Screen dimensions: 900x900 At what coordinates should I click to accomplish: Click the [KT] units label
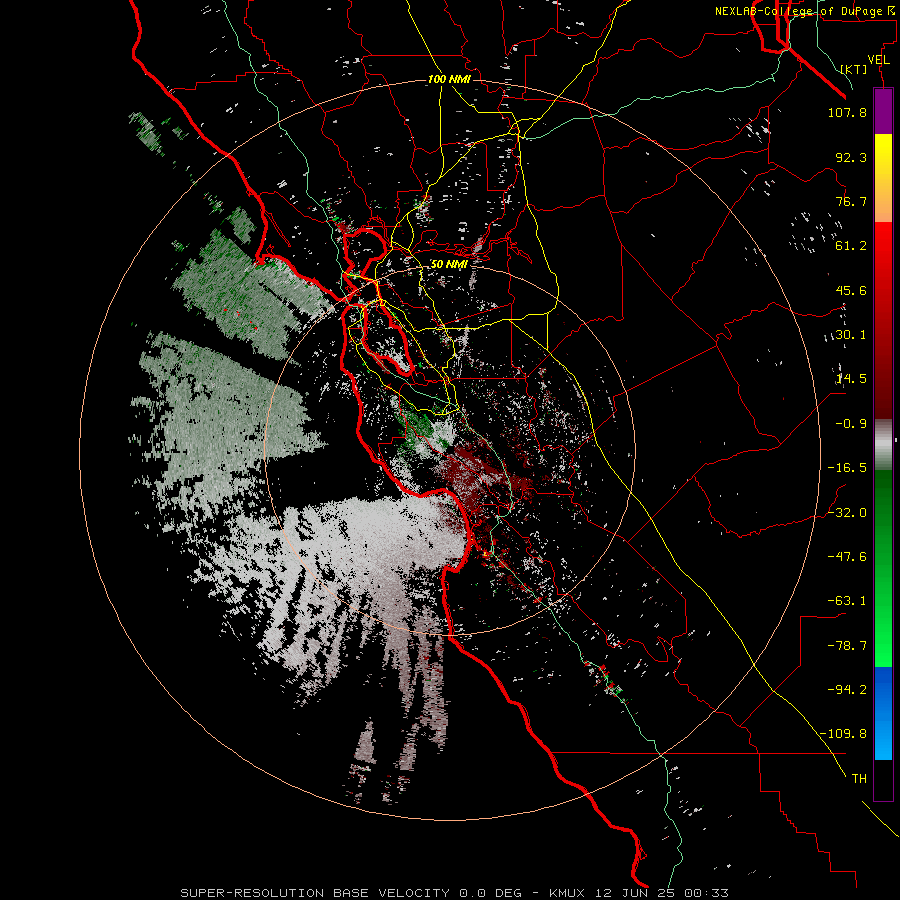pyautogui.click(x=854, y=69)
